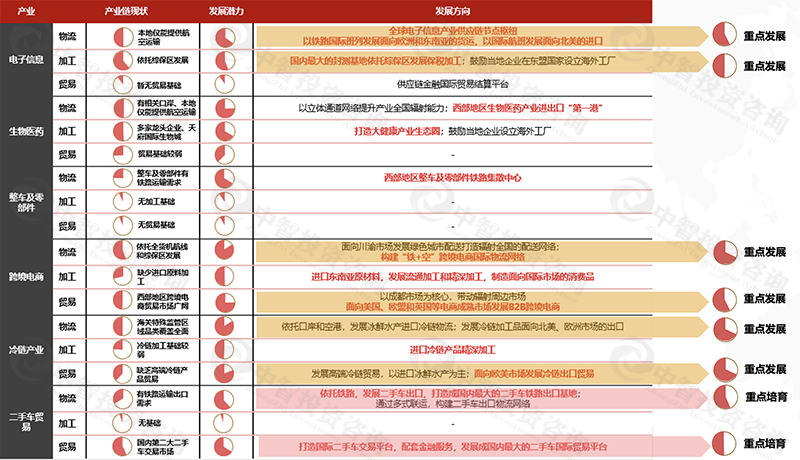Select the 生物医药 industry cell

(x=26, y=132)
